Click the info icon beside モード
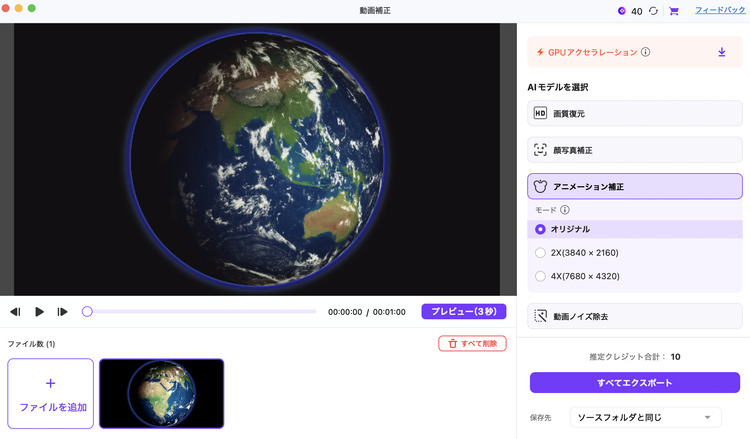 click(x=565, y=210)
